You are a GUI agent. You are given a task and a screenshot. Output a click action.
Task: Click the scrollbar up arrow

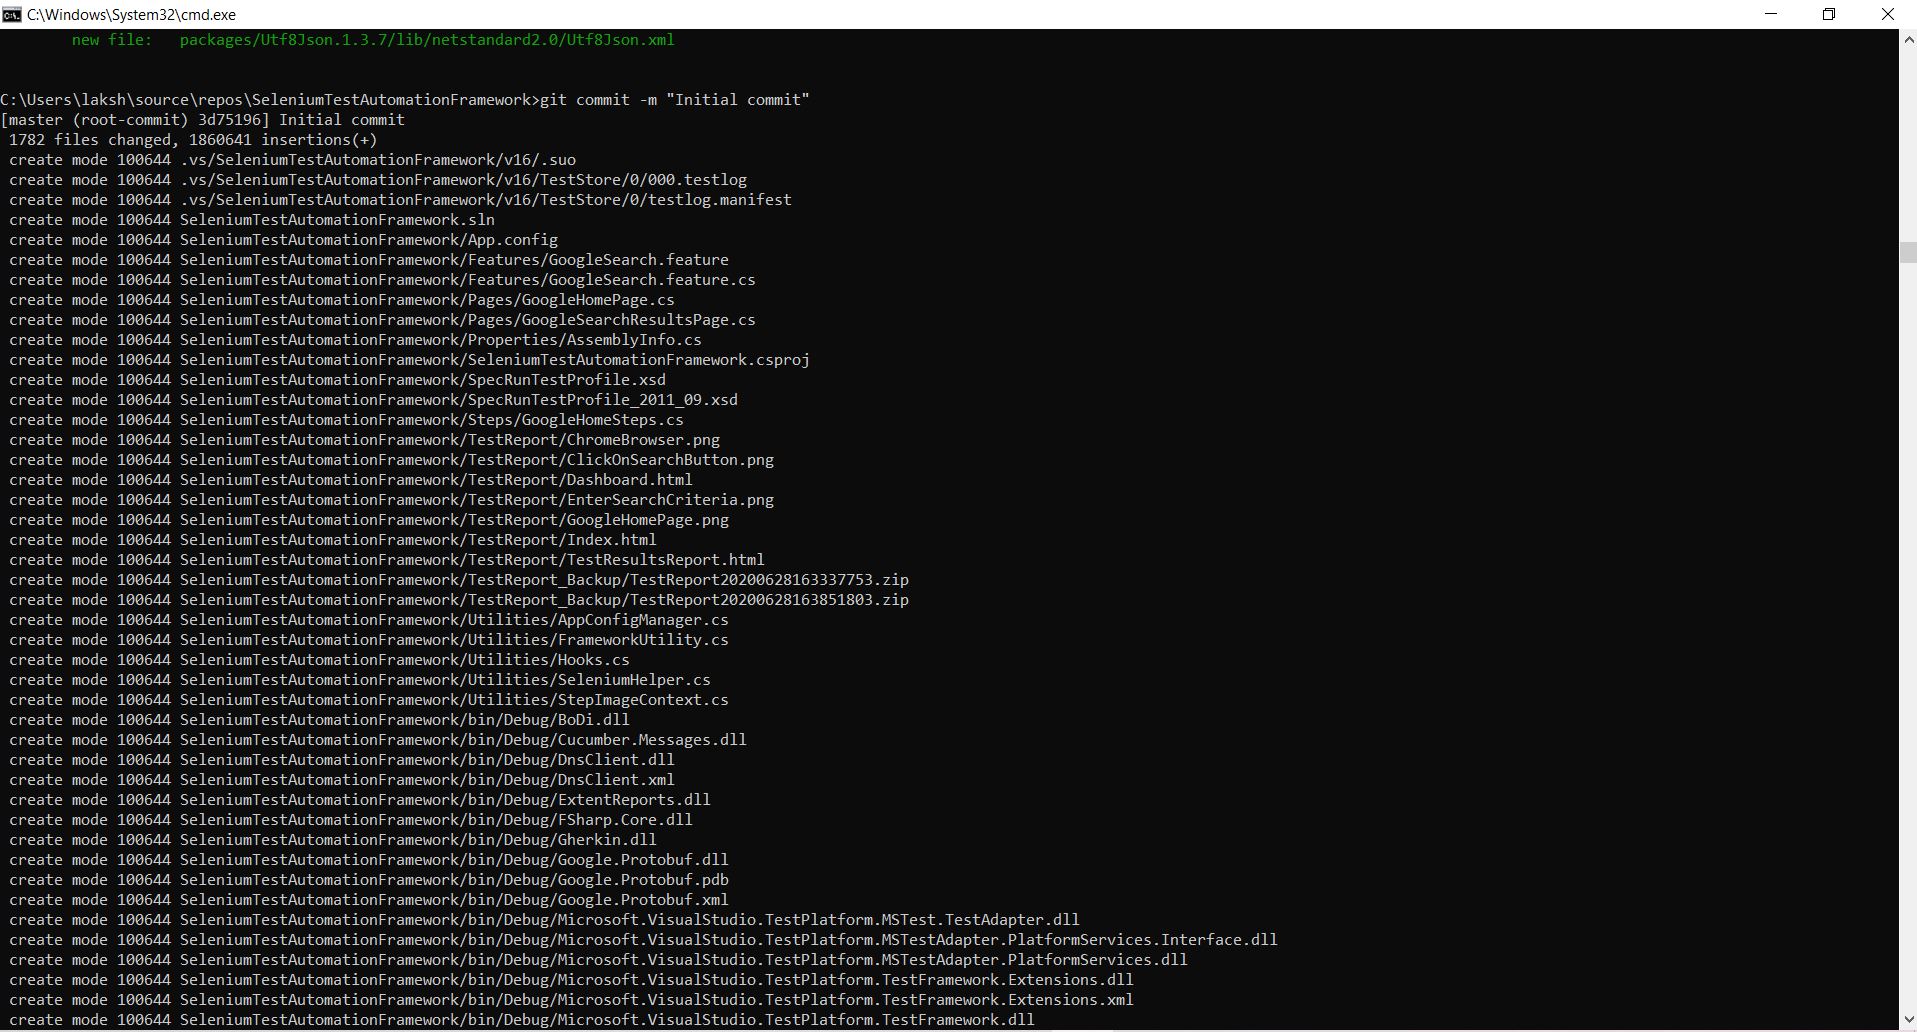click(x=1908, y=39)
